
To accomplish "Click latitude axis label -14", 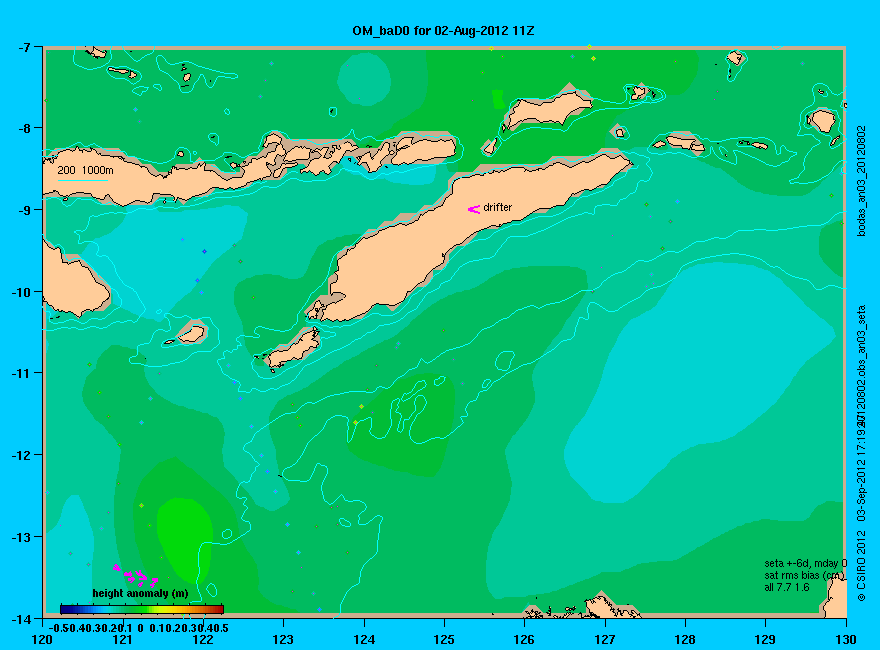I will (20, 619).
